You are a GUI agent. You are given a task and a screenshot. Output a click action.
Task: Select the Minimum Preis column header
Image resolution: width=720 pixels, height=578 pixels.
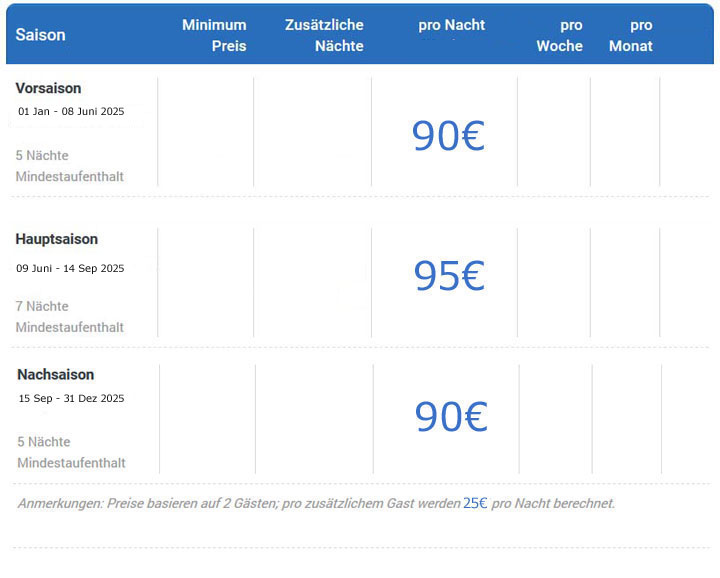pos(214,35)
